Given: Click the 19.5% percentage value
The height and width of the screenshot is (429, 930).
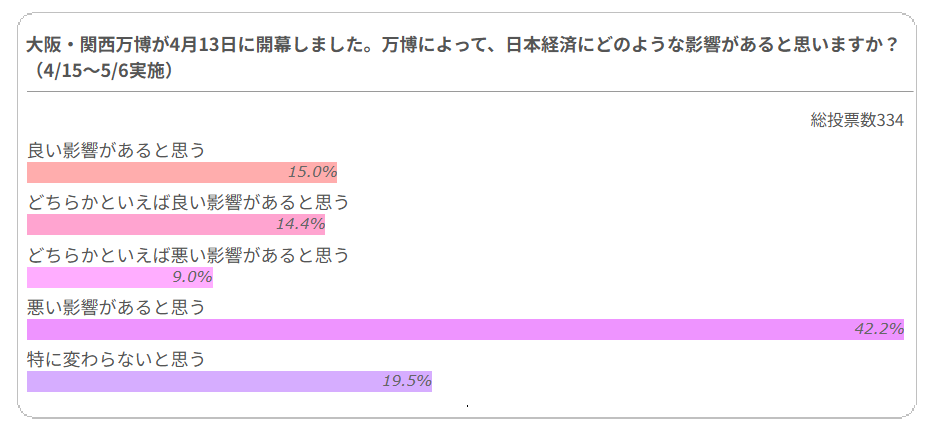Looking at the screenshot, I should coord(407,382).
